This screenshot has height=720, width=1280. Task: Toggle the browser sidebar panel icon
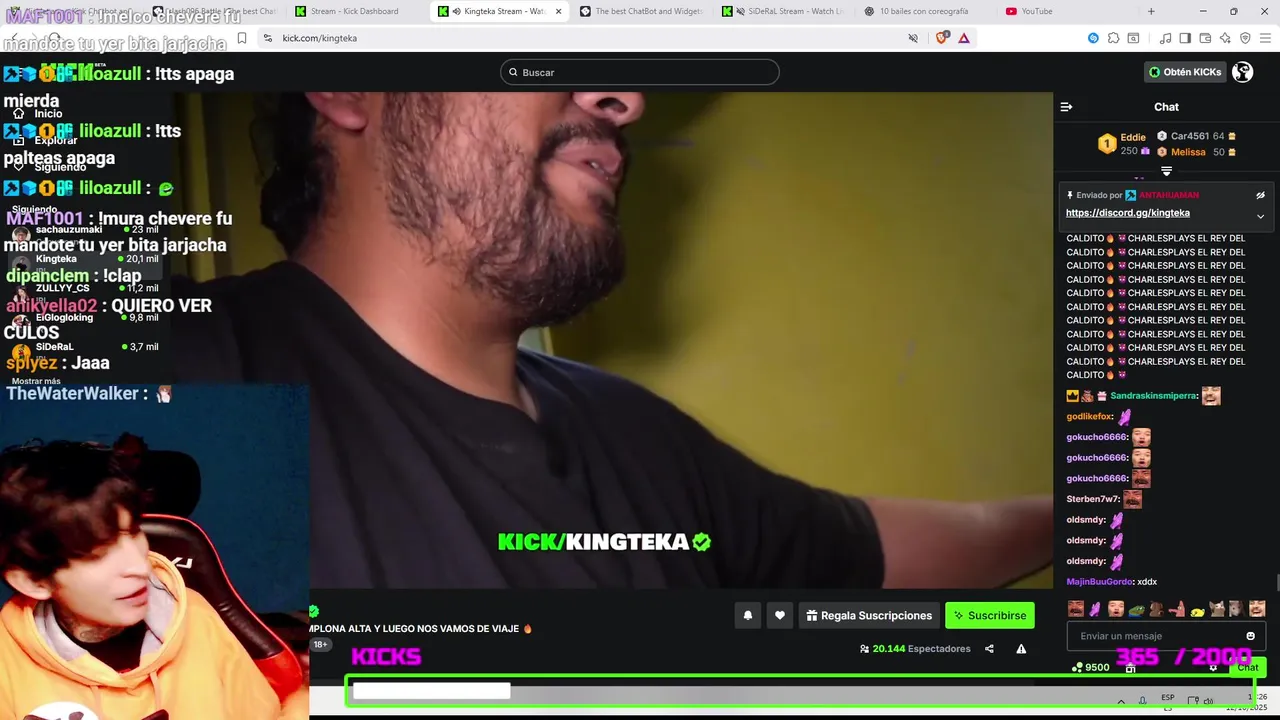[1185, 38]
